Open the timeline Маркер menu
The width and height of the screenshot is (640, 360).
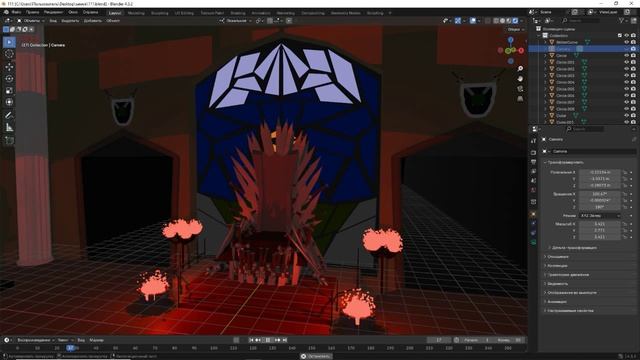coord(96,340)
